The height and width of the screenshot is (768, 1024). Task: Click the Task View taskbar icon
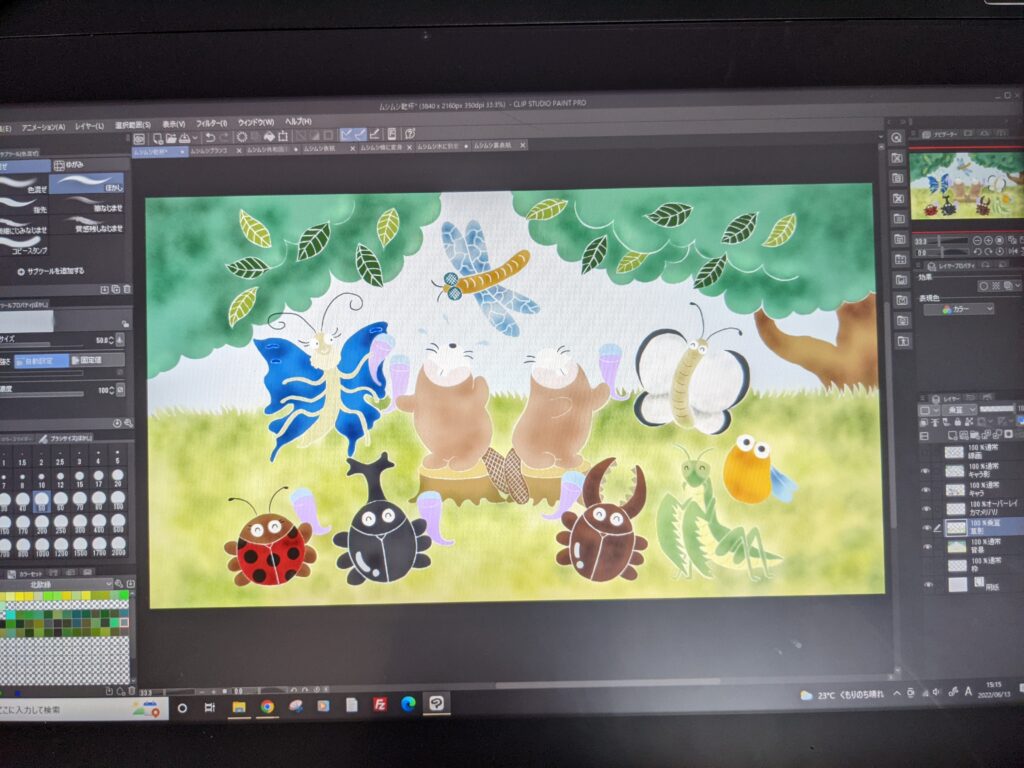click(210, 707)
